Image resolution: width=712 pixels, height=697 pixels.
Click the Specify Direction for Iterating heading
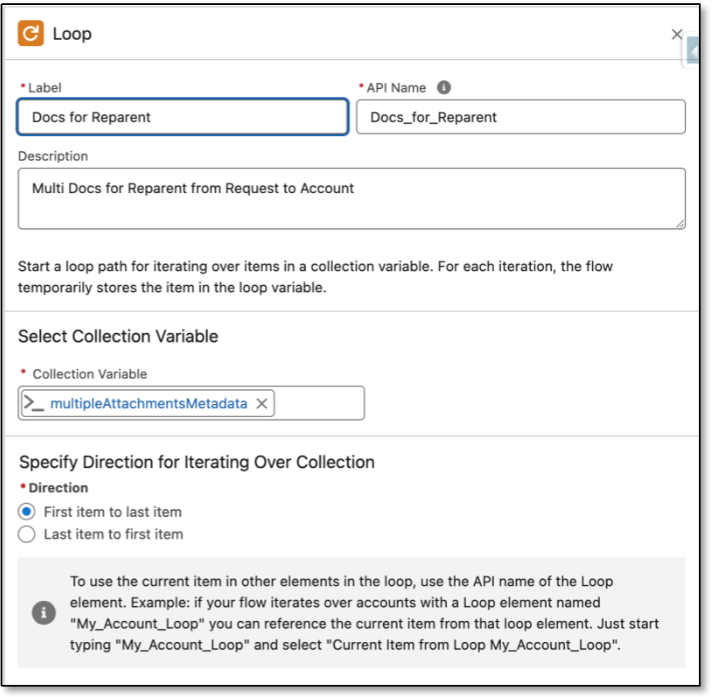point(196,462)
